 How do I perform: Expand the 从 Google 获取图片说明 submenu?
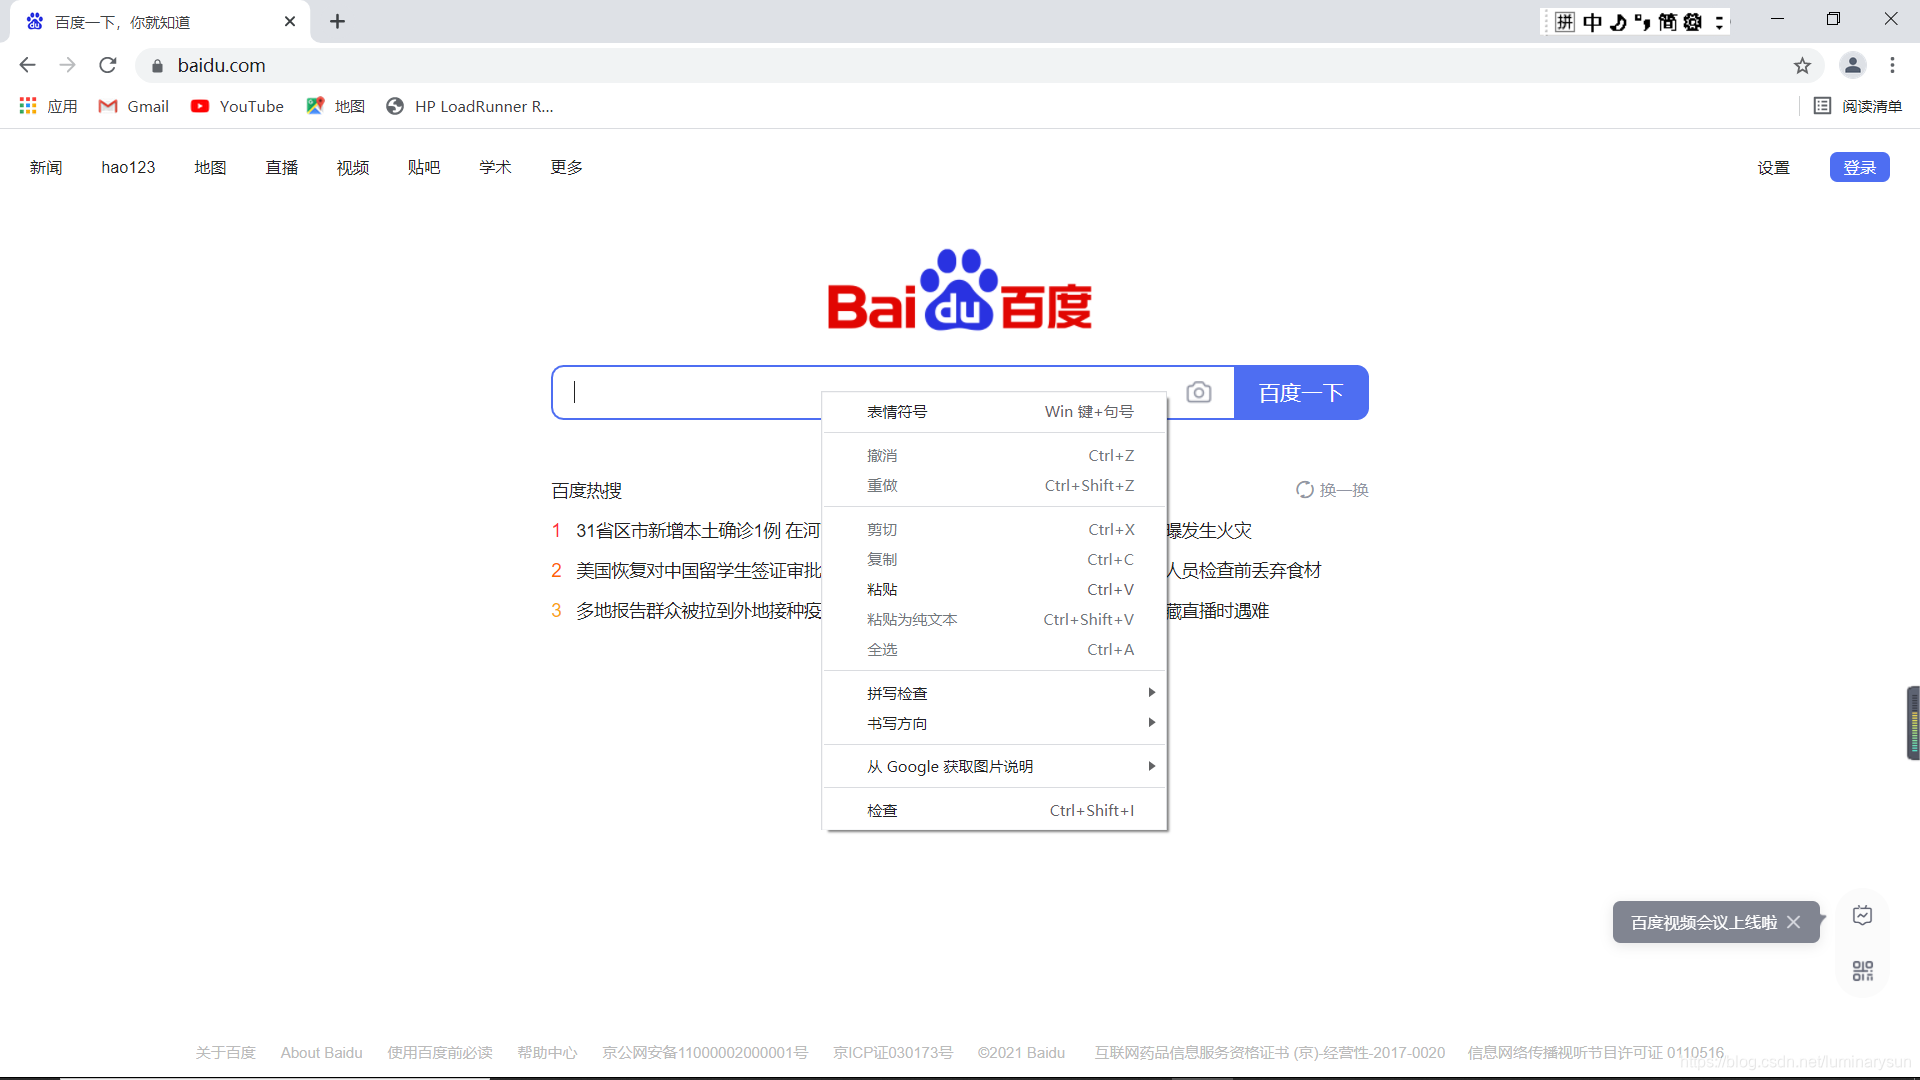point(995,766)
